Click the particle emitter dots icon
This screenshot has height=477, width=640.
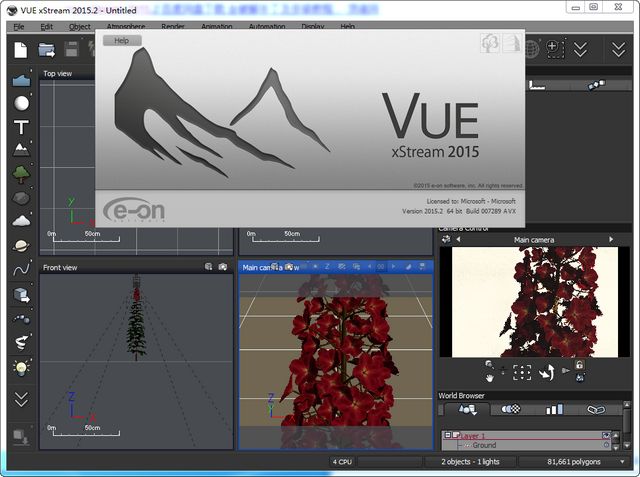pos(21,318)
